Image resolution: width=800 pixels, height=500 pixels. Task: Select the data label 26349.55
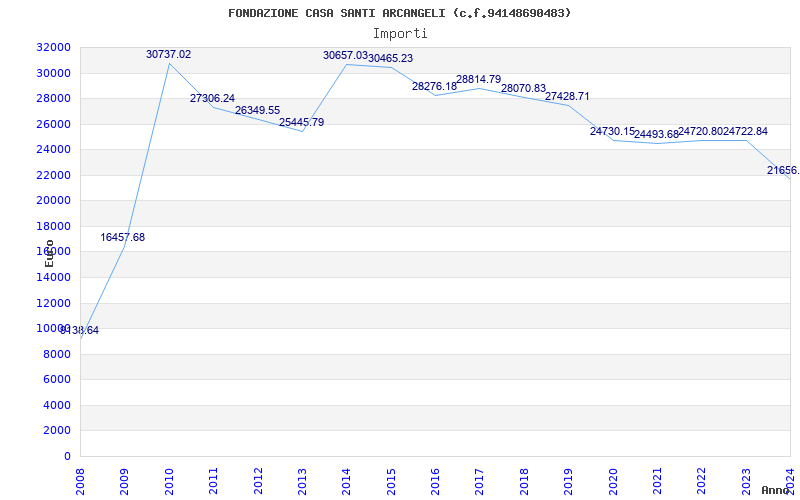[257, 110]
